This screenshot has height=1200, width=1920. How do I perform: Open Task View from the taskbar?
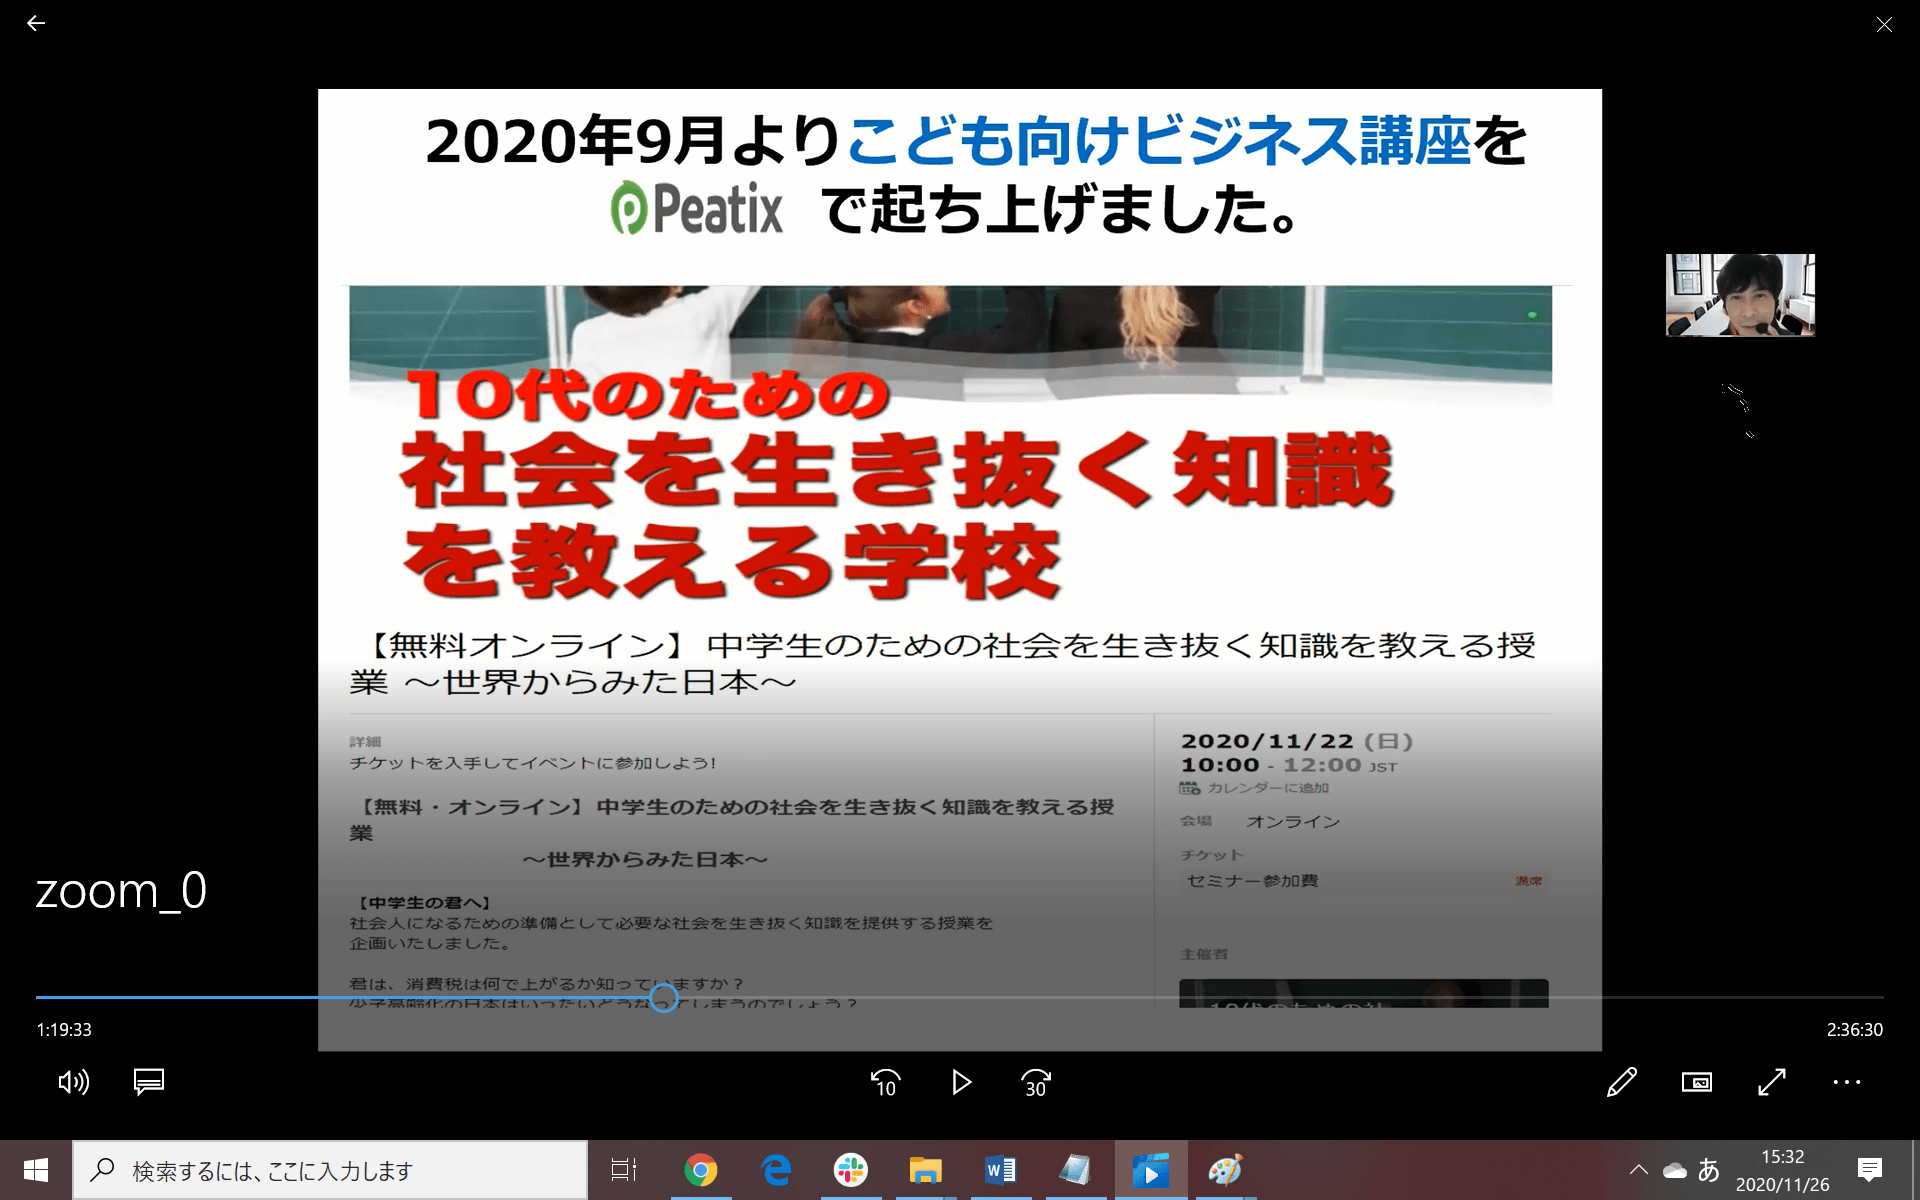[x=623, y=1168]
